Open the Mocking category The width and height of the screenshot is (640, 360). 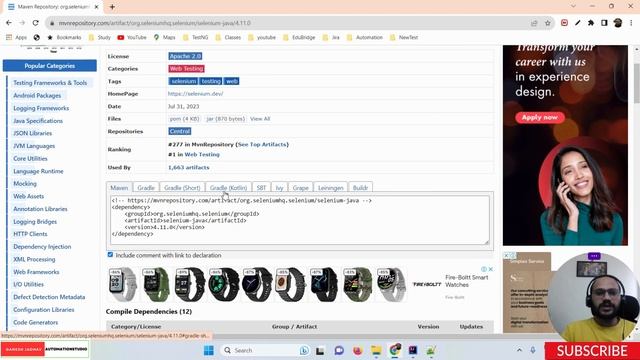coord(25,184)
